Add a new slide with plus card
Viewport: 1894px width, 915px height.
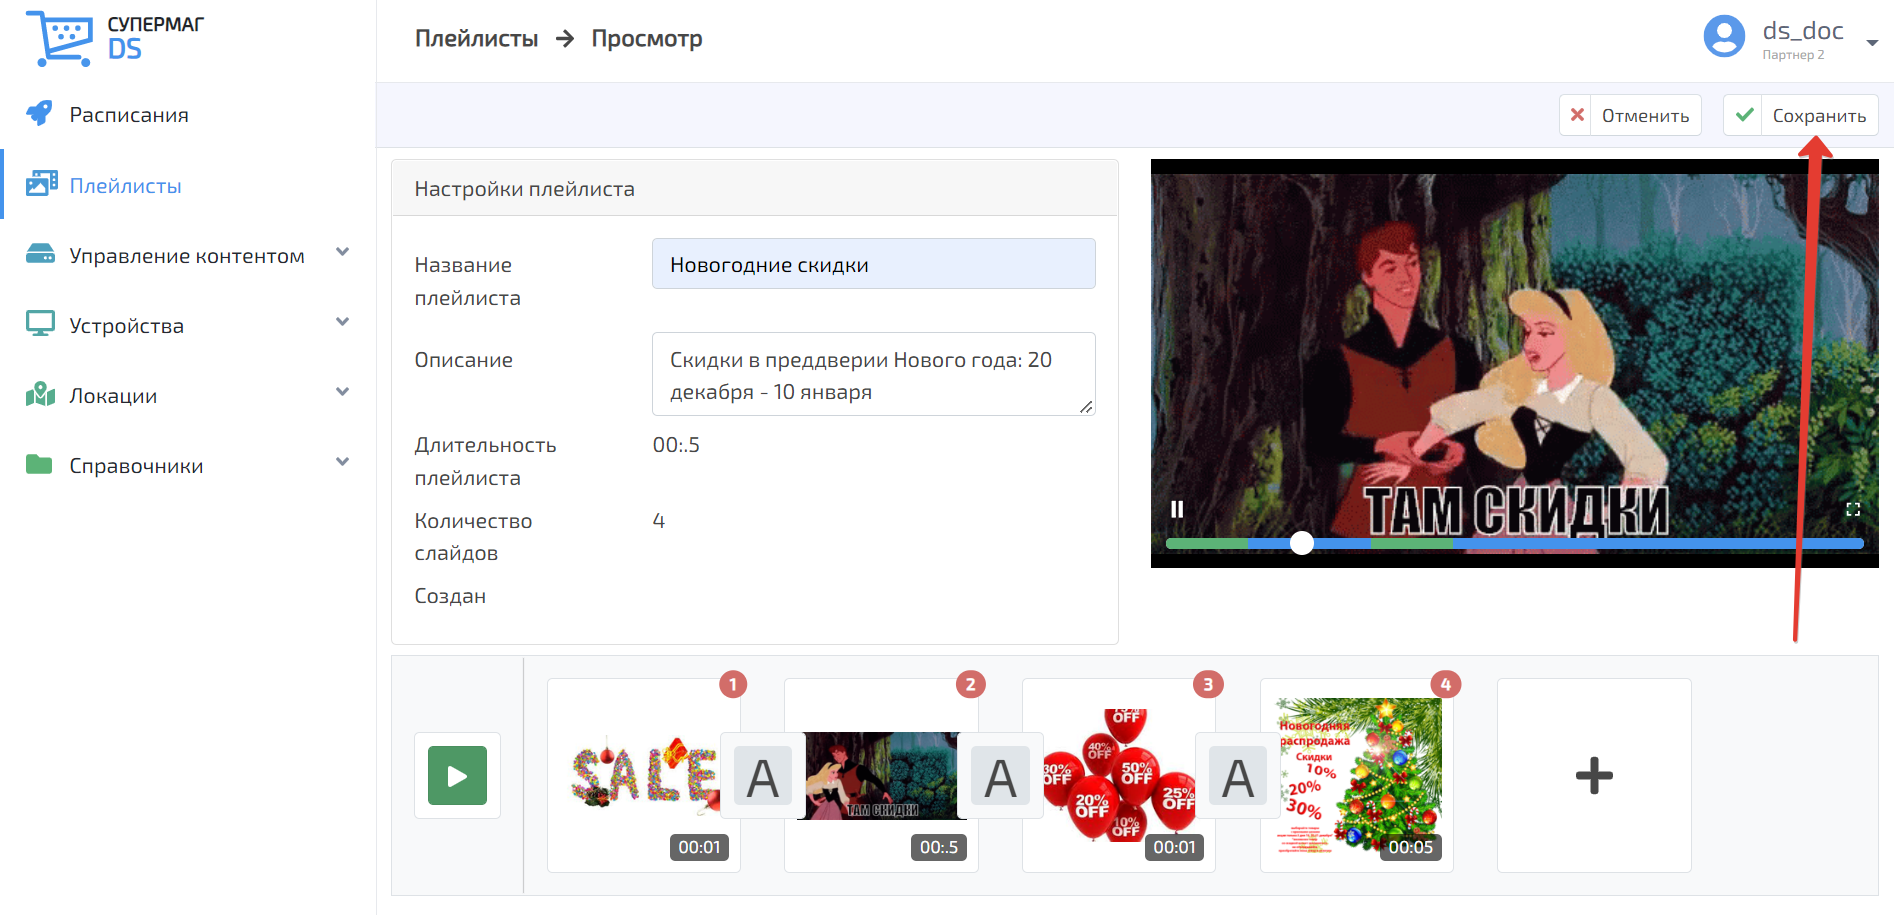(x=1594, y=776)
